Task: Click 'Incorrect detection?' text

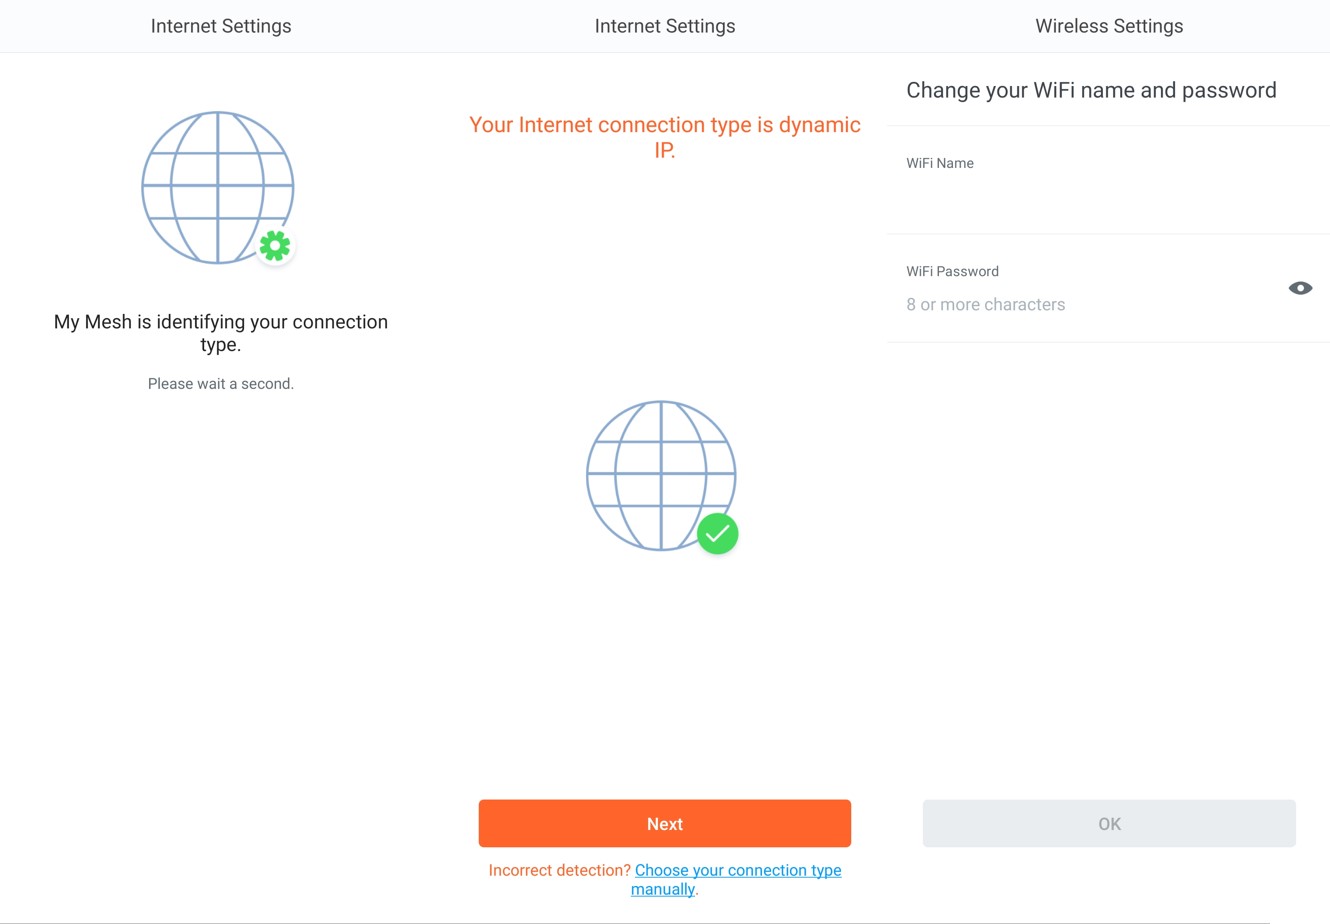Action: coord(559,870)
